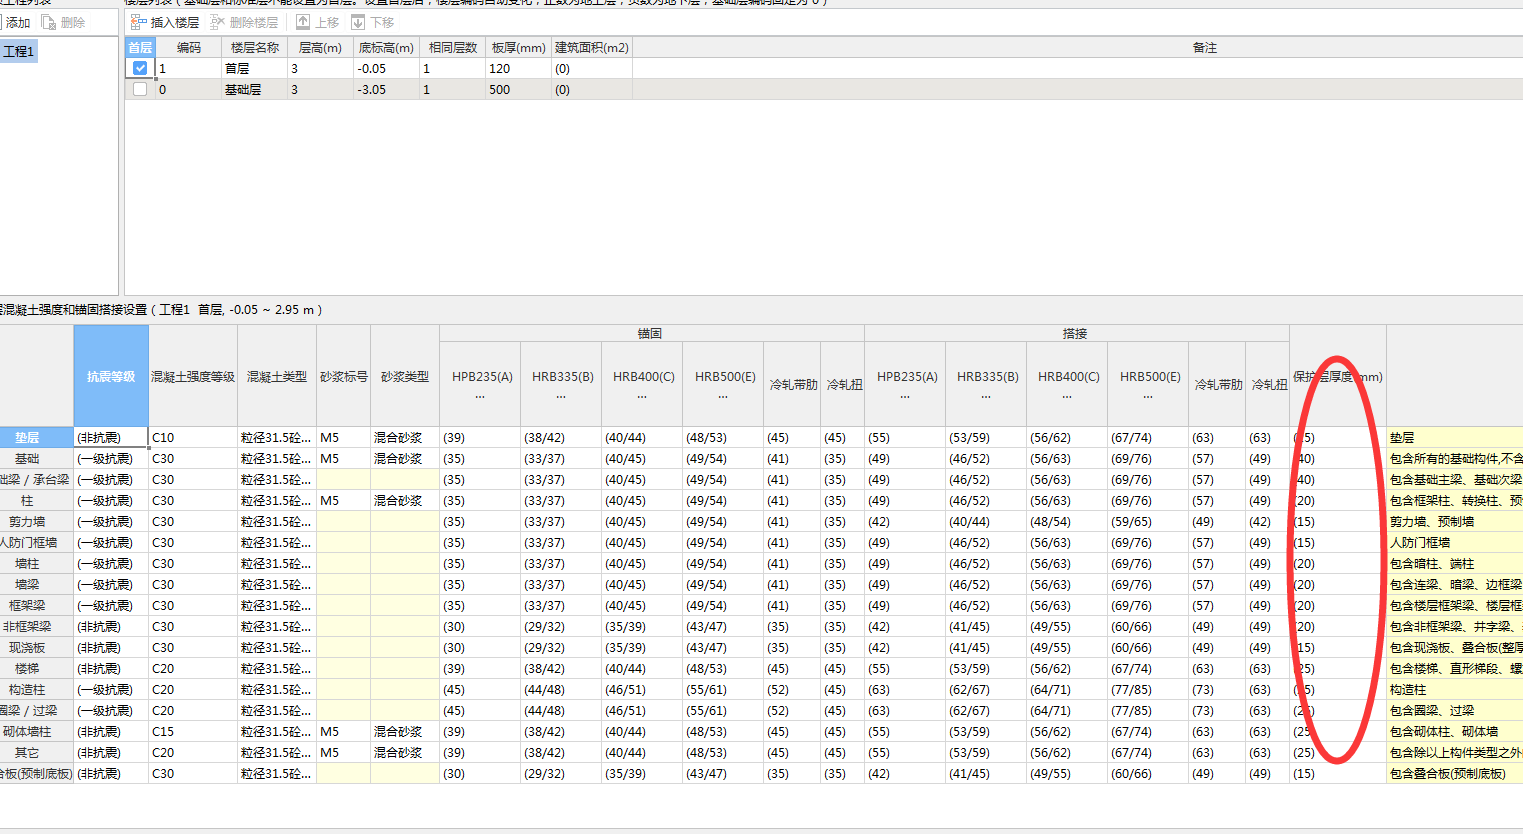Click the highlighted 抗震等级 column header
Screen dimensions: 1523x834
(111, 376)
